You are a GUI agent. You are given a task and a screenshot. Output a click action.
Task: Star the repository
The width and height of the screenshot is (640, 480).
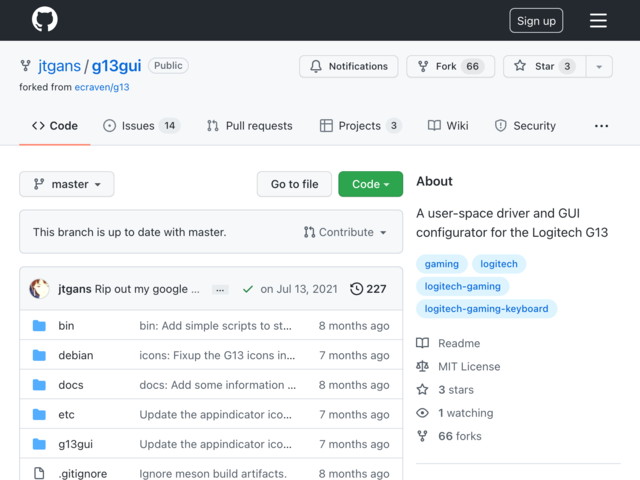pos(544,66)
